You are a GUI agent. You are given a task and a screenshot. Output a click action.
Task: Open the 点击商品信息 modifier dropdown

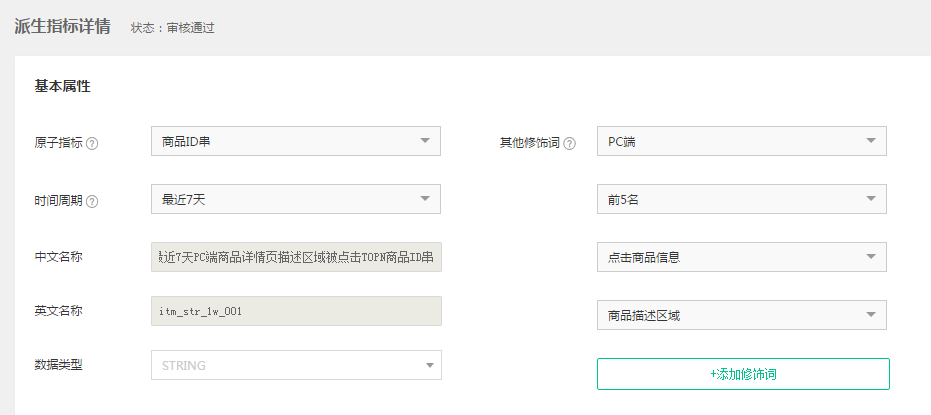click(x=741, y=257)
